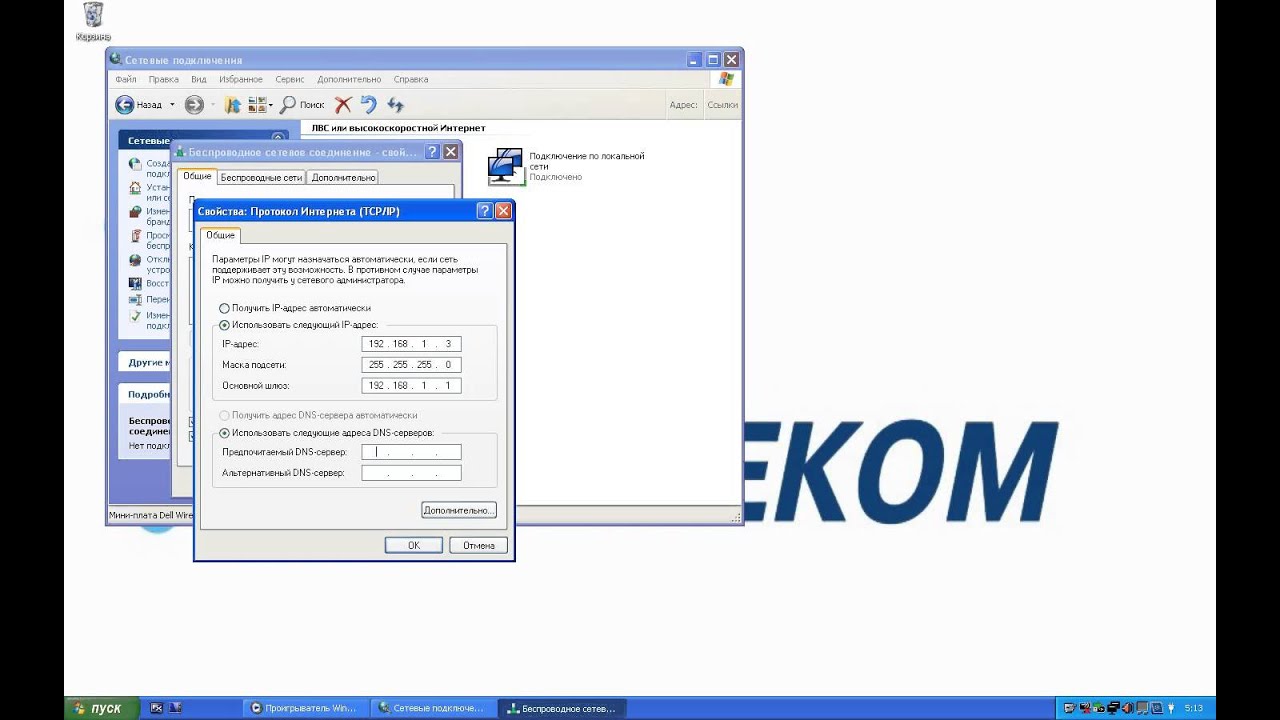Click the Основной шлюз input field
Image resolution: width=1280 pixels, height=720 pixels.
pyautogui.click(x=411, y=386)
